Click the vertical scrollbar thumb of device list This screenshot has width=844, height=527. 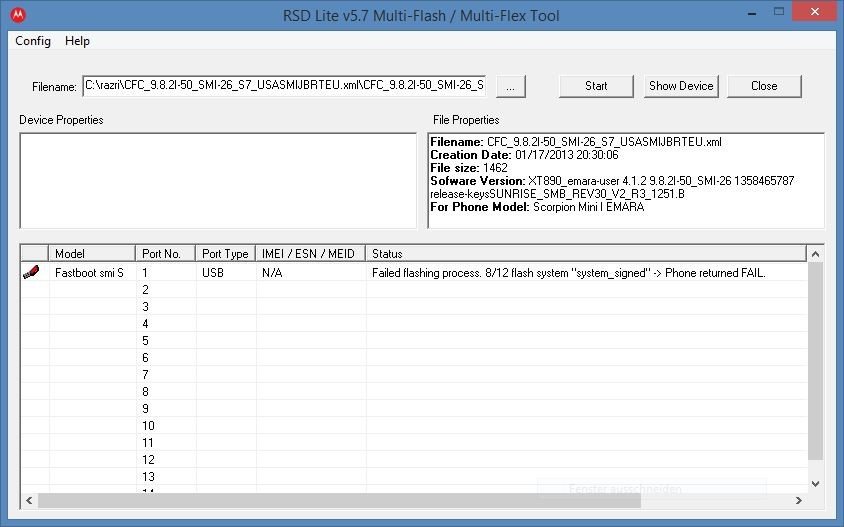coord(815,361)
